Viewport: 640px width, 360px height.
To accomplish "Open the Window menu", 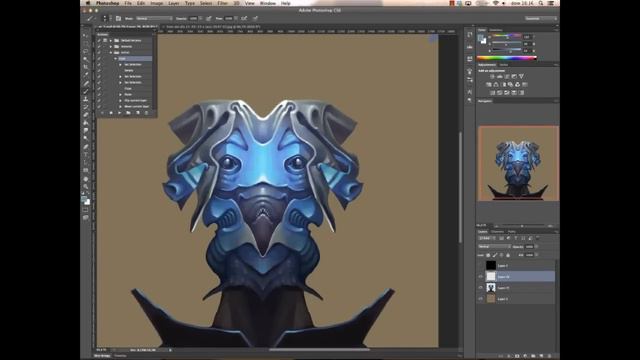I will [x=268, y=3].
